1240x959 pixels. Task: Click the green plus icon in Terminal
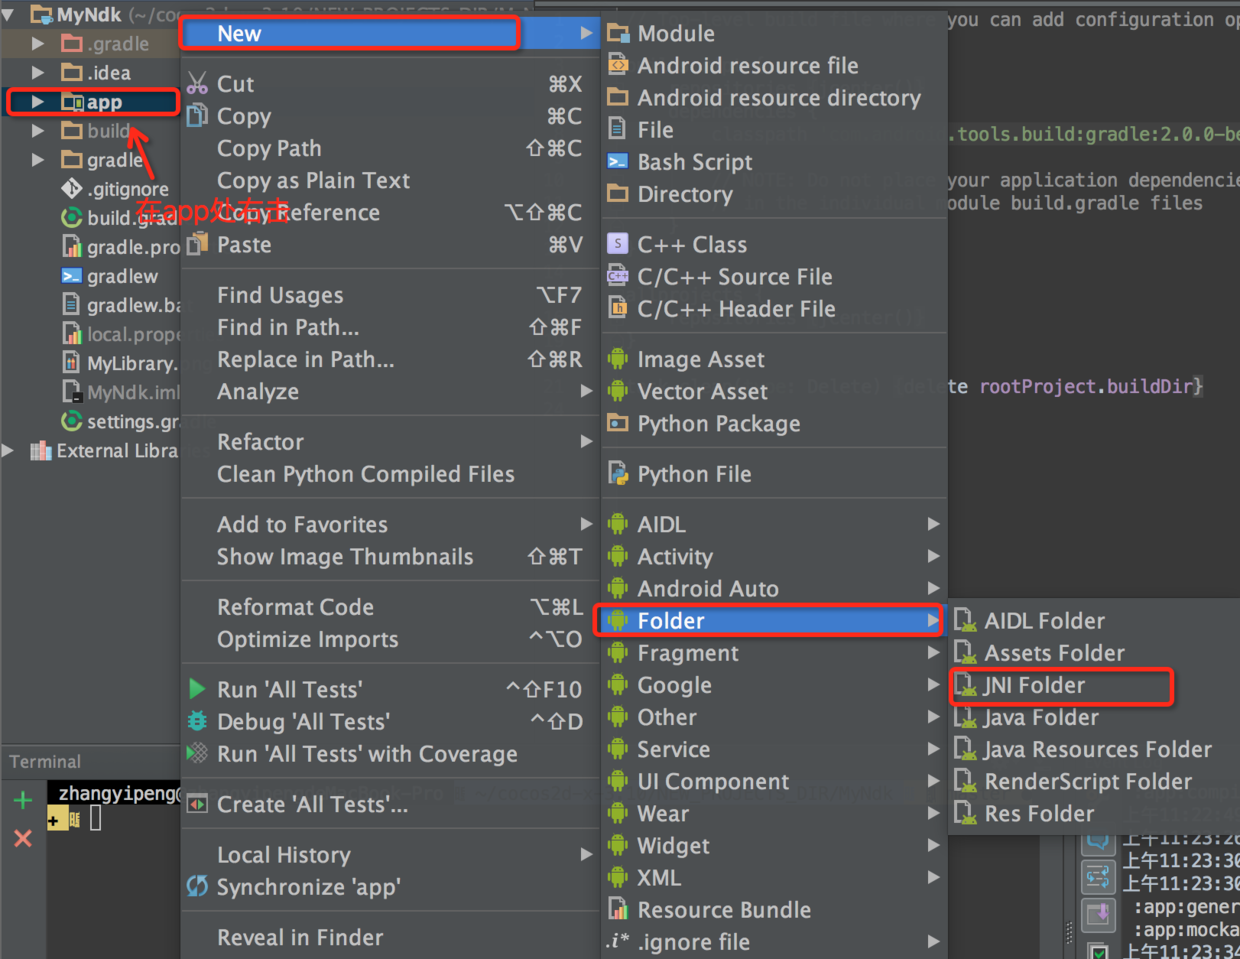(23, 800)
